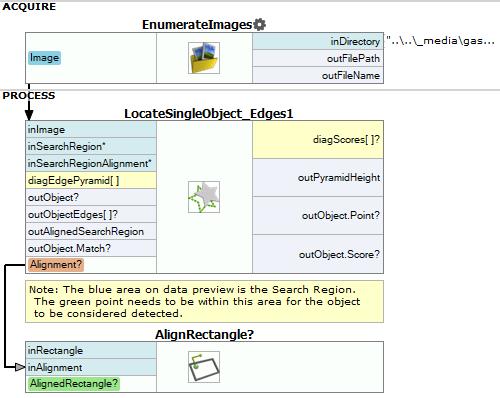
Task: Select the blue Image output label
Action: [x=44, y=58]
